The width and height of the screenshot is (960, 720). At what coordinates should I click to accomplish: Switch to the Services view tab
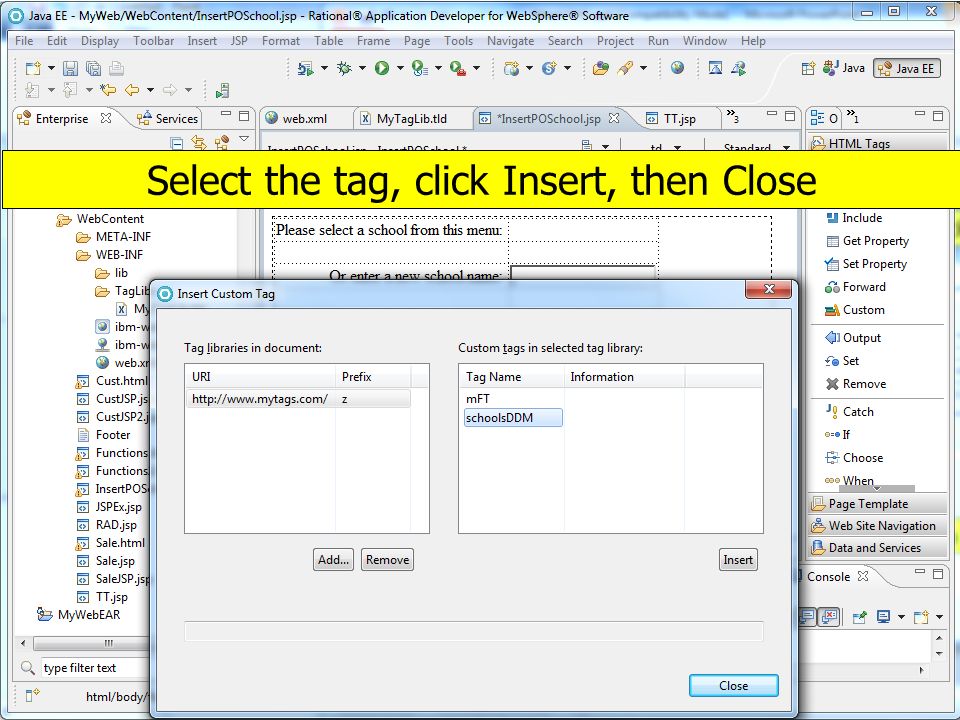(167, 119)
